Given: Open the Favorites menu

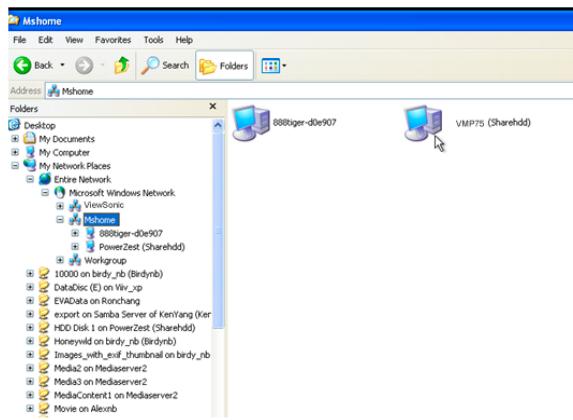Looking at the screenshot, I should click(113, 39).
